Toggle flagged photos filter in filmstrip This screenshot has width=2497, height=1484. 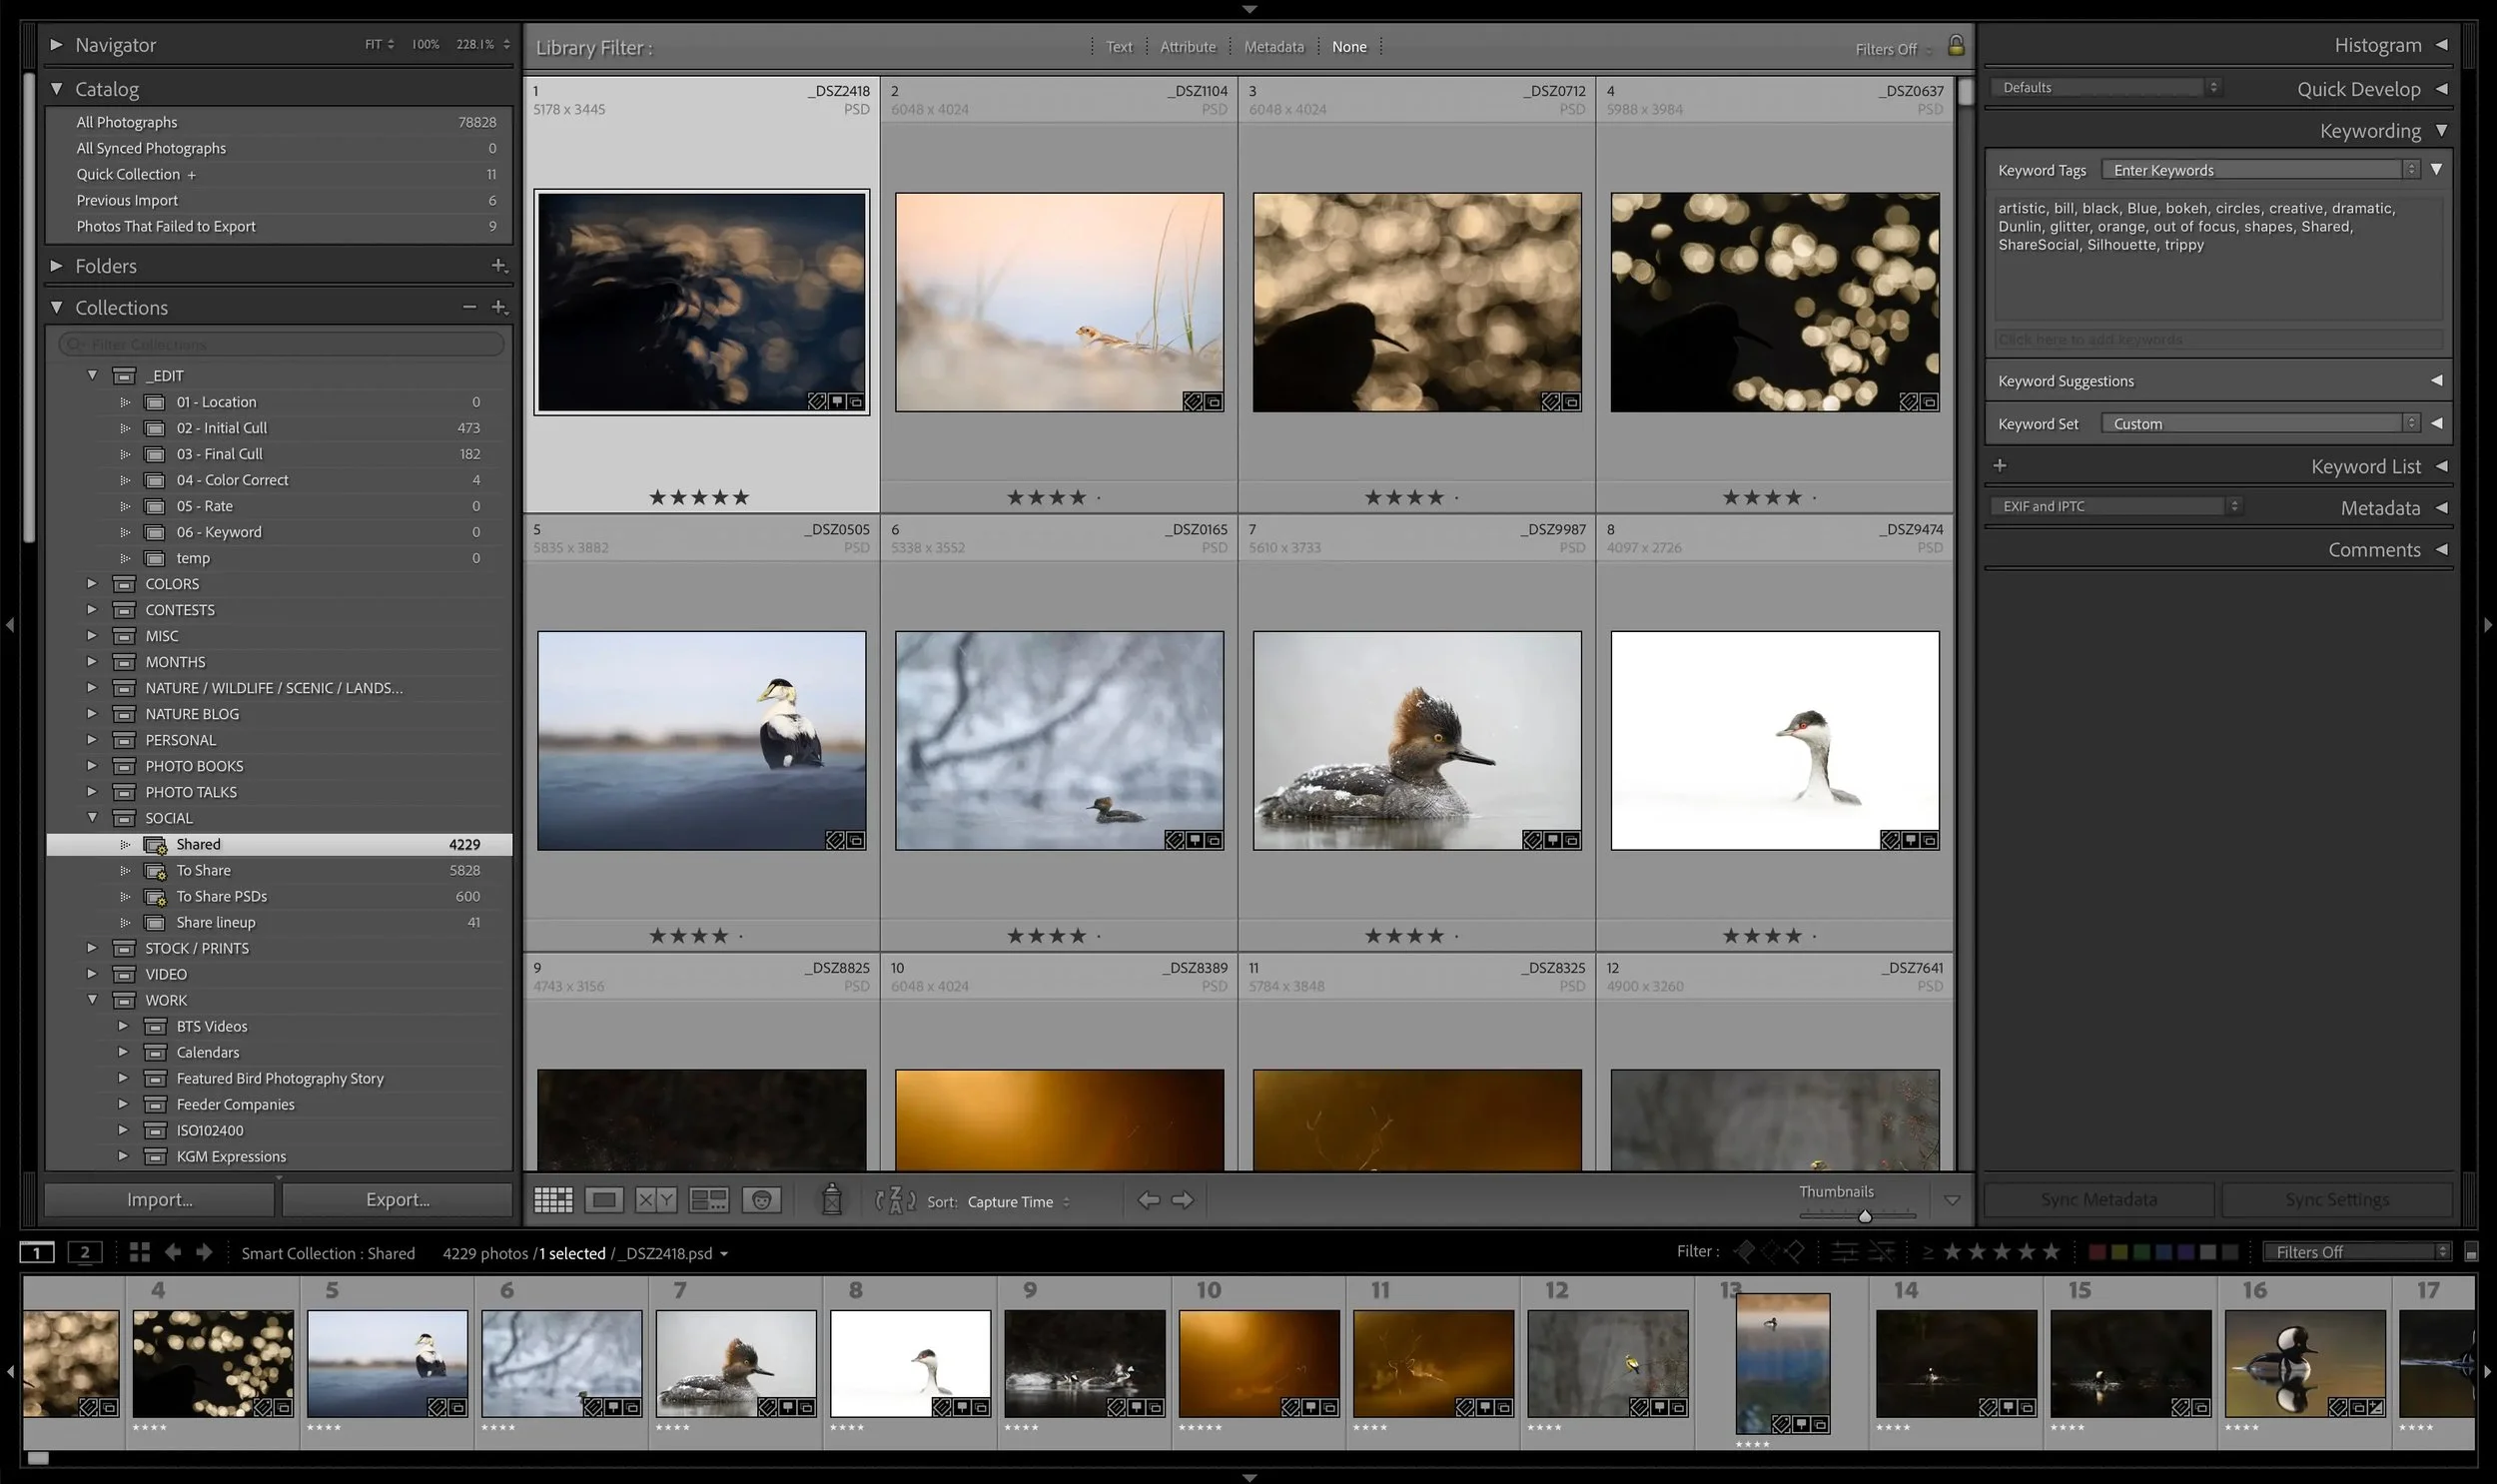(x=1745, y=1252)
